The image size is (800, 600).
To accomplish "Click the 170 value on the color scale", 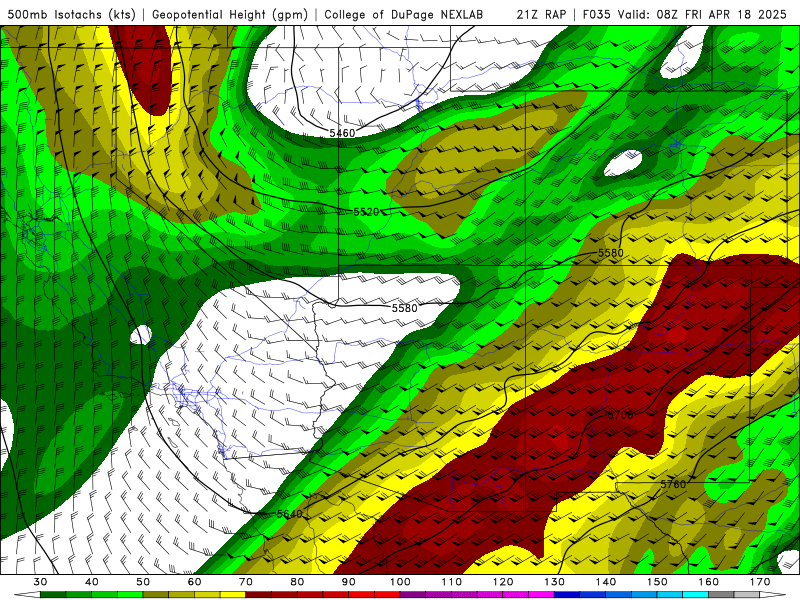I will (760, 582).
